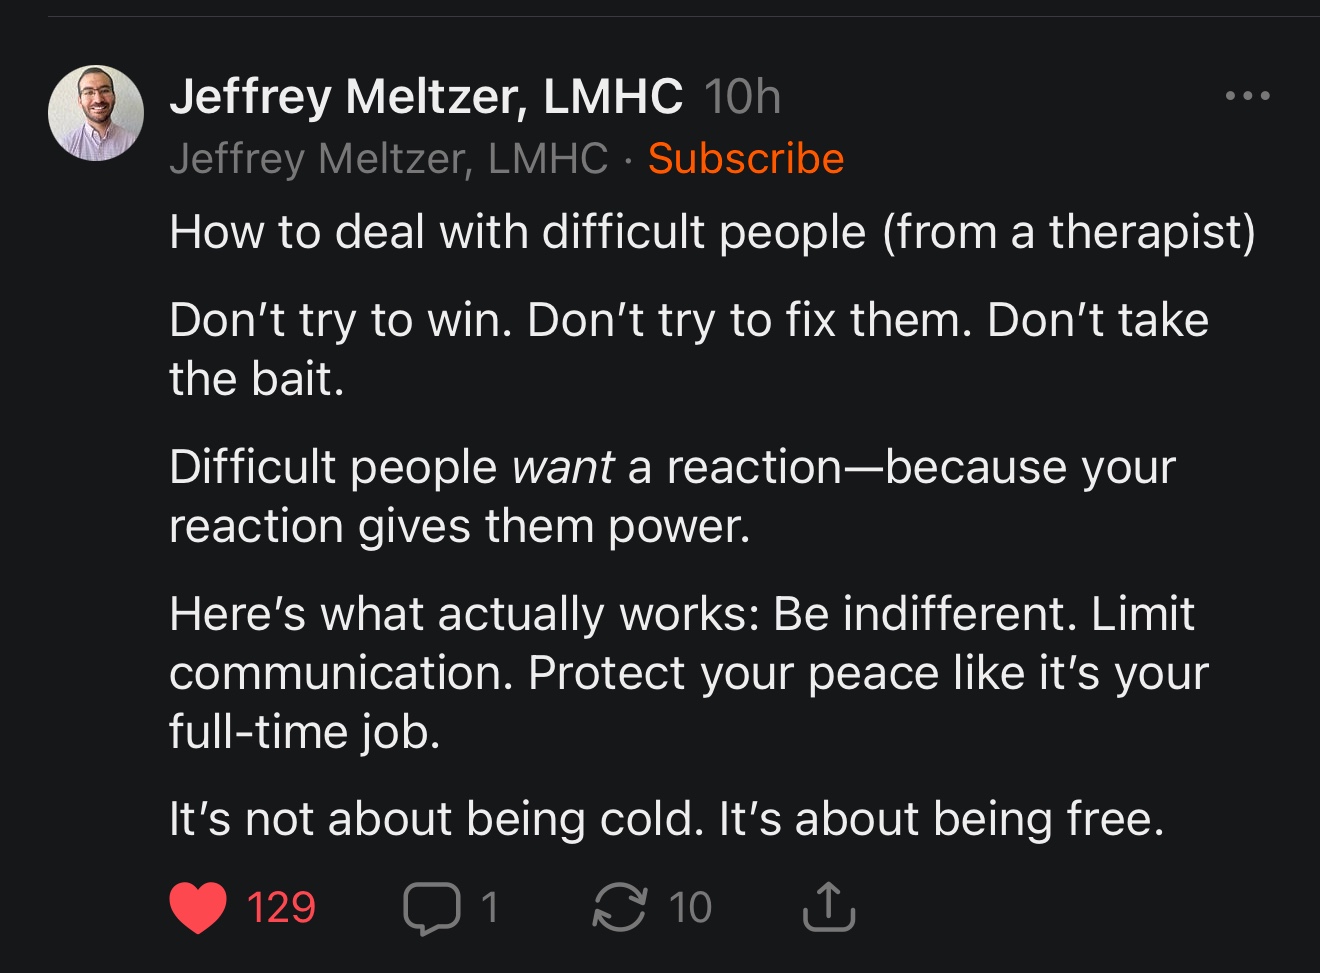Image resolution: width=1320 pixels, height=973 pixels.
Task: Click the italic word "want"
Action: (x=563, y=467)
